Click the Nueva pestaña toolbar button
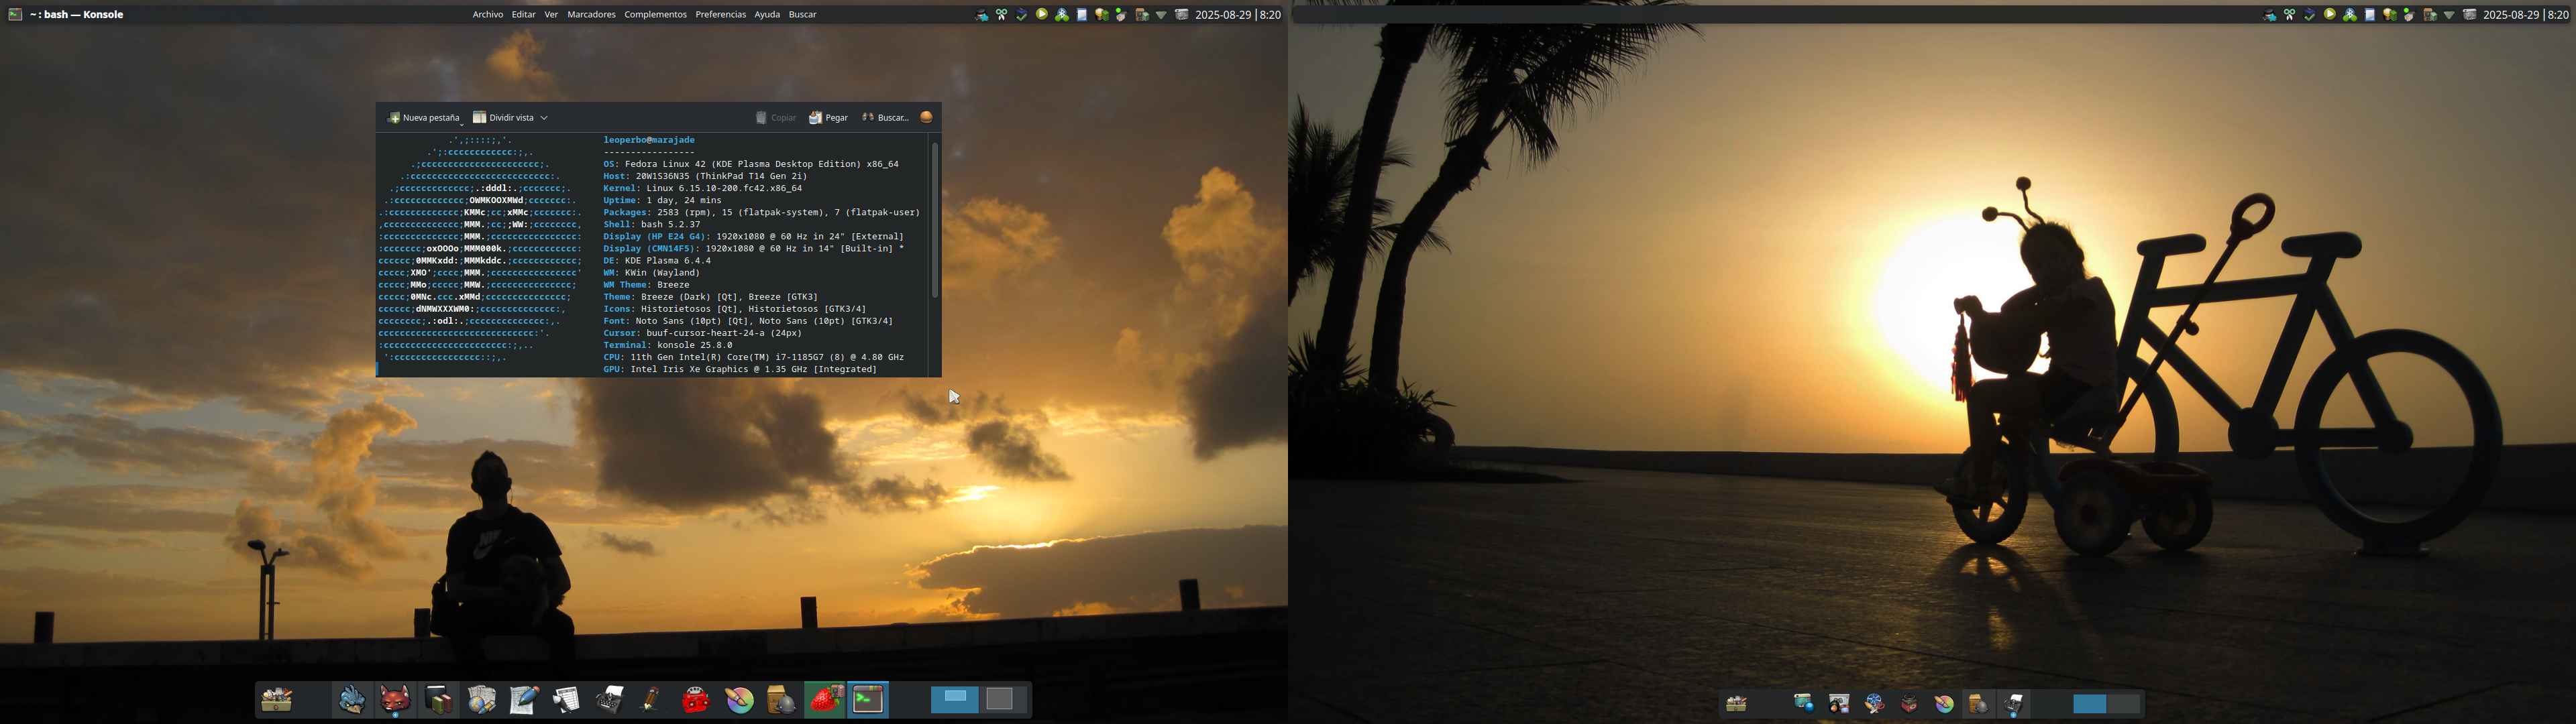Image resolution: width=2576 pixels, height=724 pixels. click(x=424, y=118)
